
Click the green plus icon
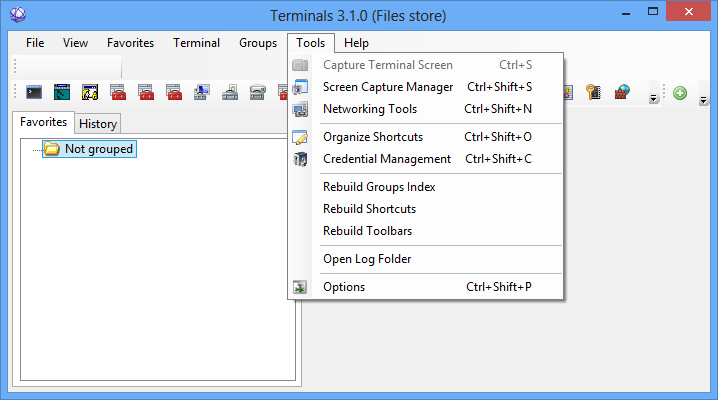tap(680, 93)
